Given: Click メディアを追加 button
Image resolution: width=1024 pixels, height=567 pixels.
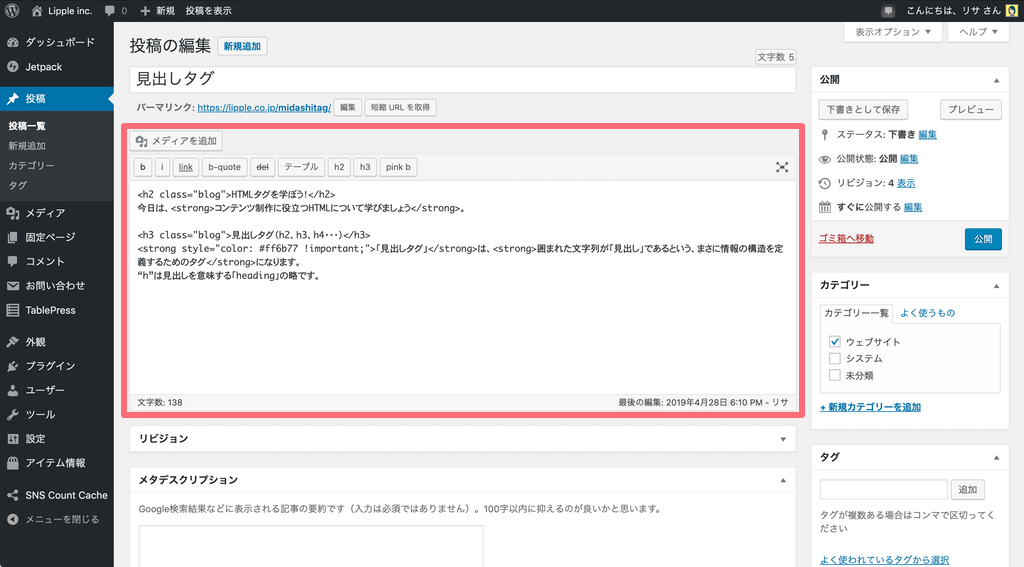Looking at the screenshot, I should coord(176,140).
